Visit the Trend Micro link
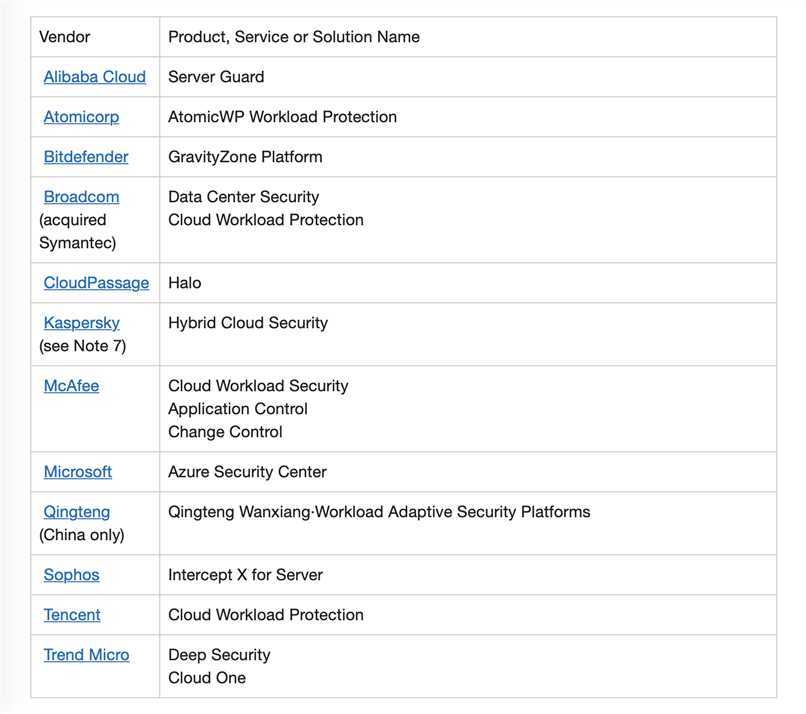The width and height of the screenshot is (806, 714). coord(86,654)
